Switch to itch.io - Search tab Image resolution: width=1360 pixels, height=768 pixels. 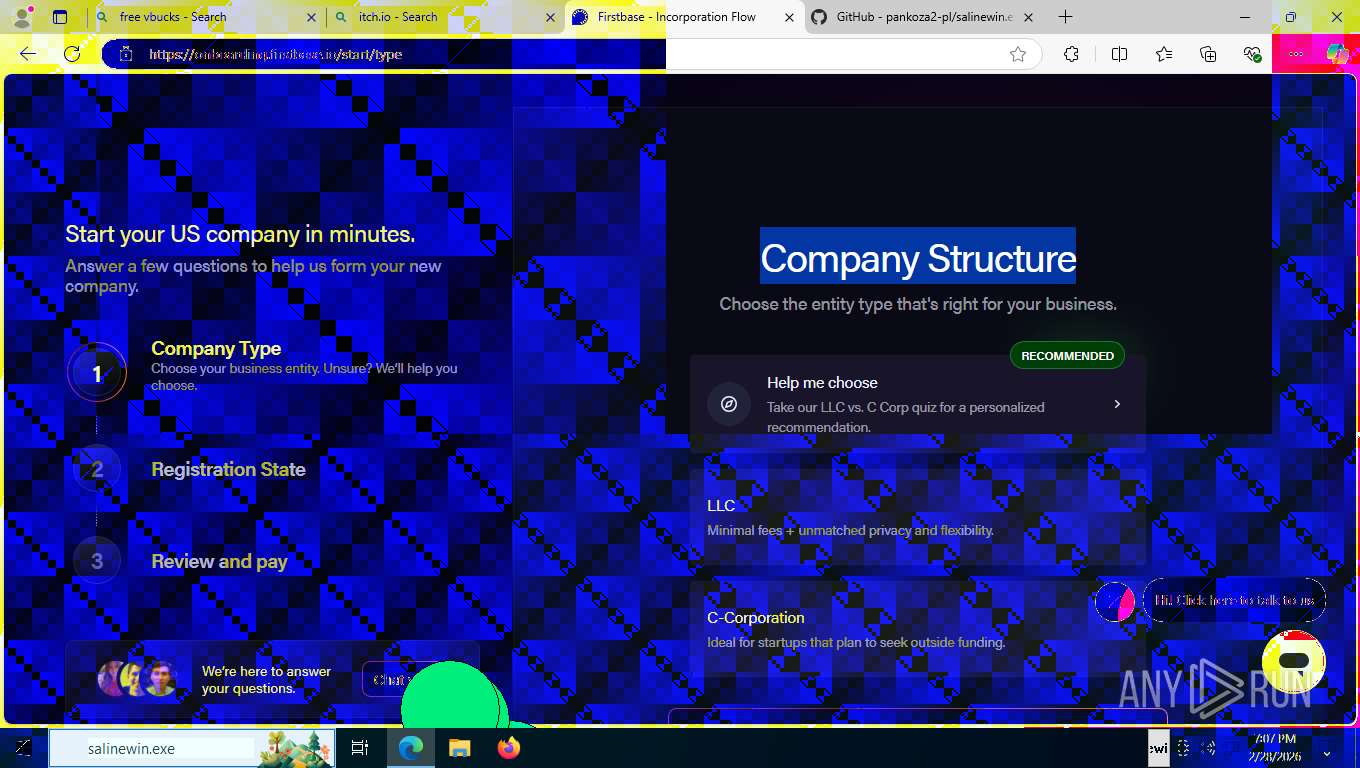pyautogui.click(x=445, y=17)
